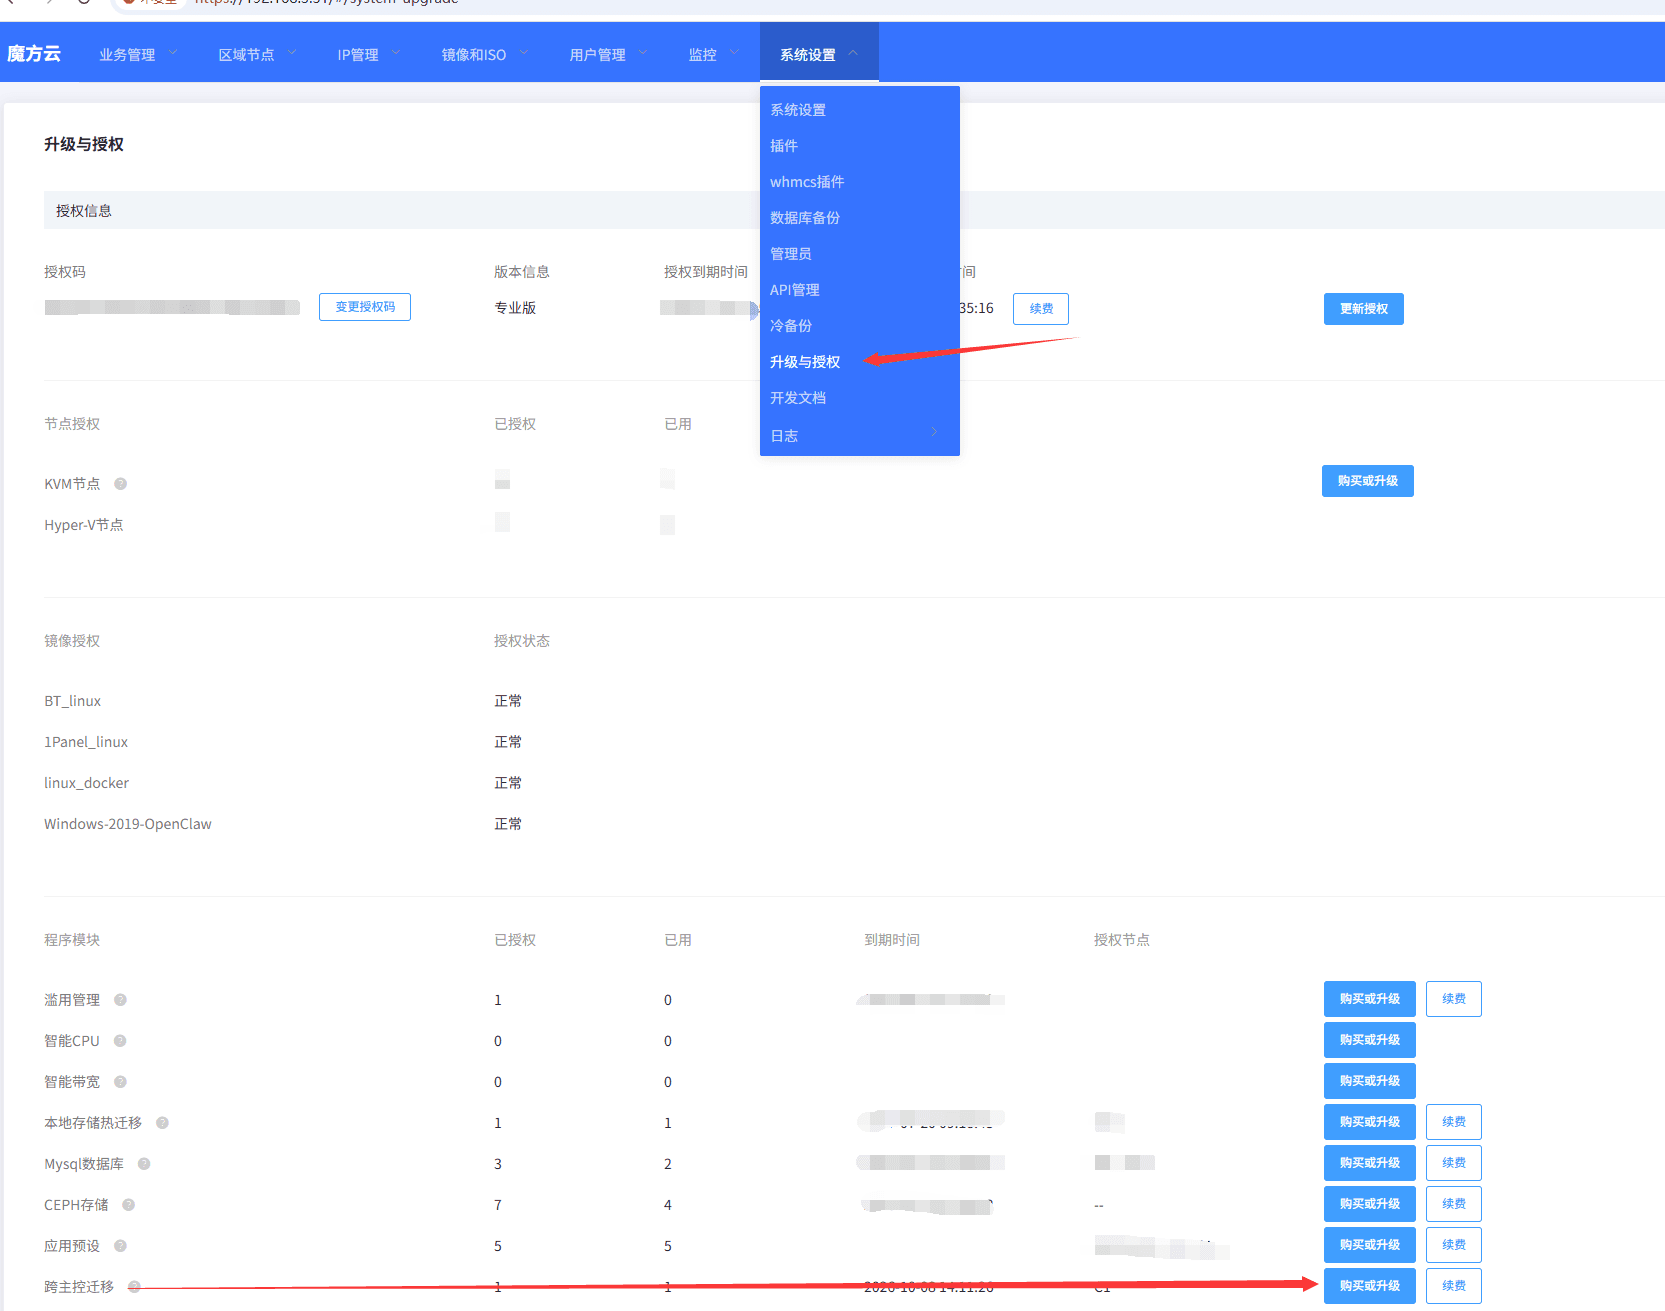Expand the 日志 submenu

click(x=860, y=435)
